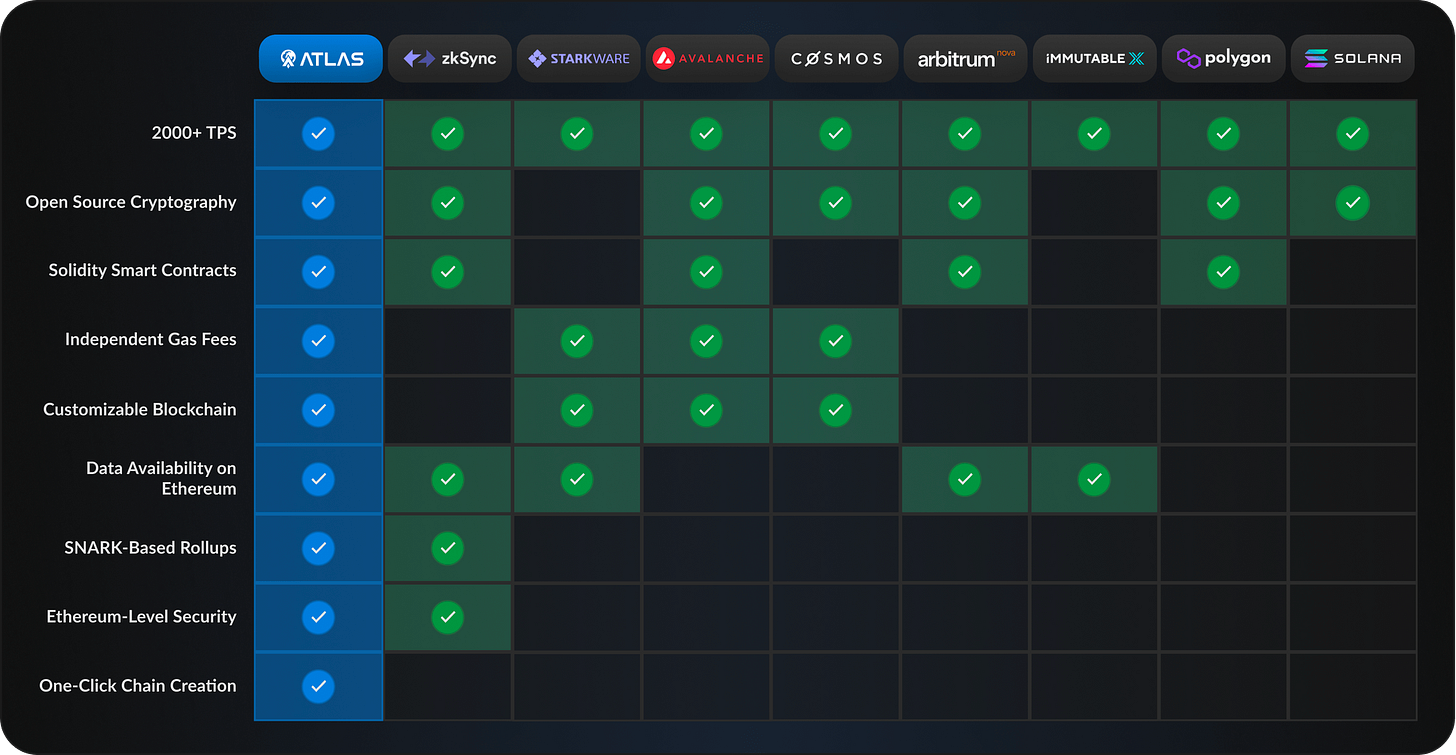1456x755 pixels.
Task: Click Atlas checkmark for Customizable Blockchain
Action: click(x=318, y=409)
